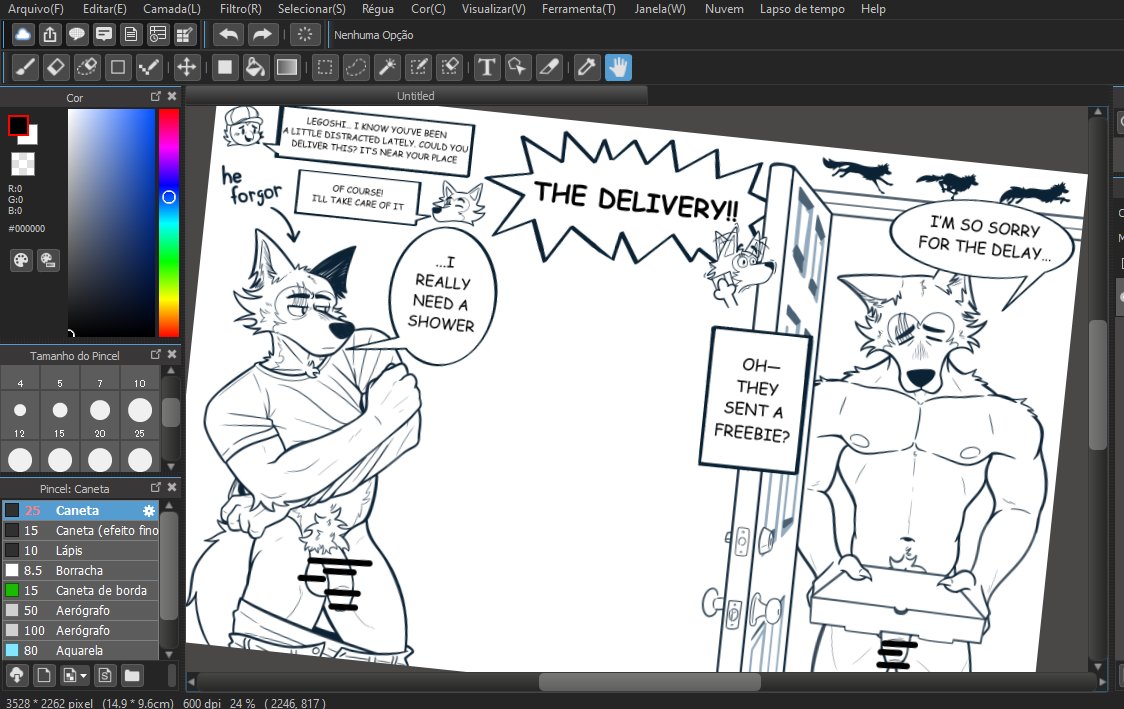
Task: Select the Eraser tool in the toolbar
Action: click(55, 67)
